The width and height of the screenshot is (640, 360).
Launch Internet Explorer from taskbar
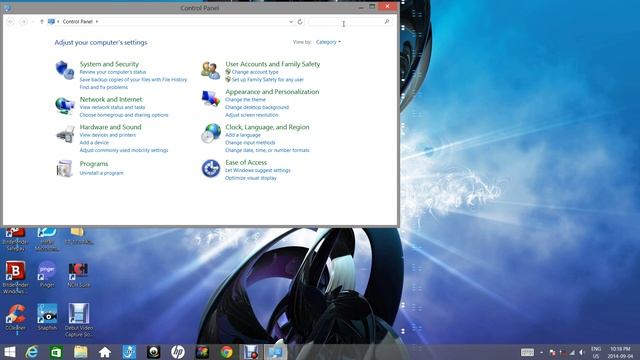32,352
